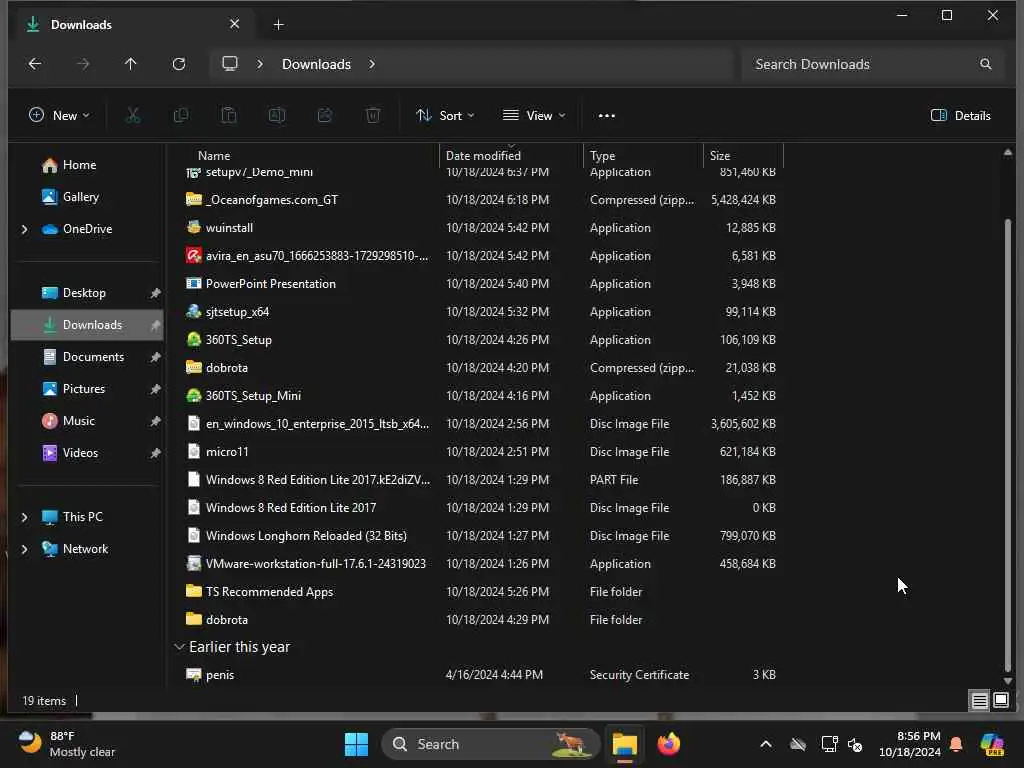Click the 360TS_Setup file icon

point(193,340)
